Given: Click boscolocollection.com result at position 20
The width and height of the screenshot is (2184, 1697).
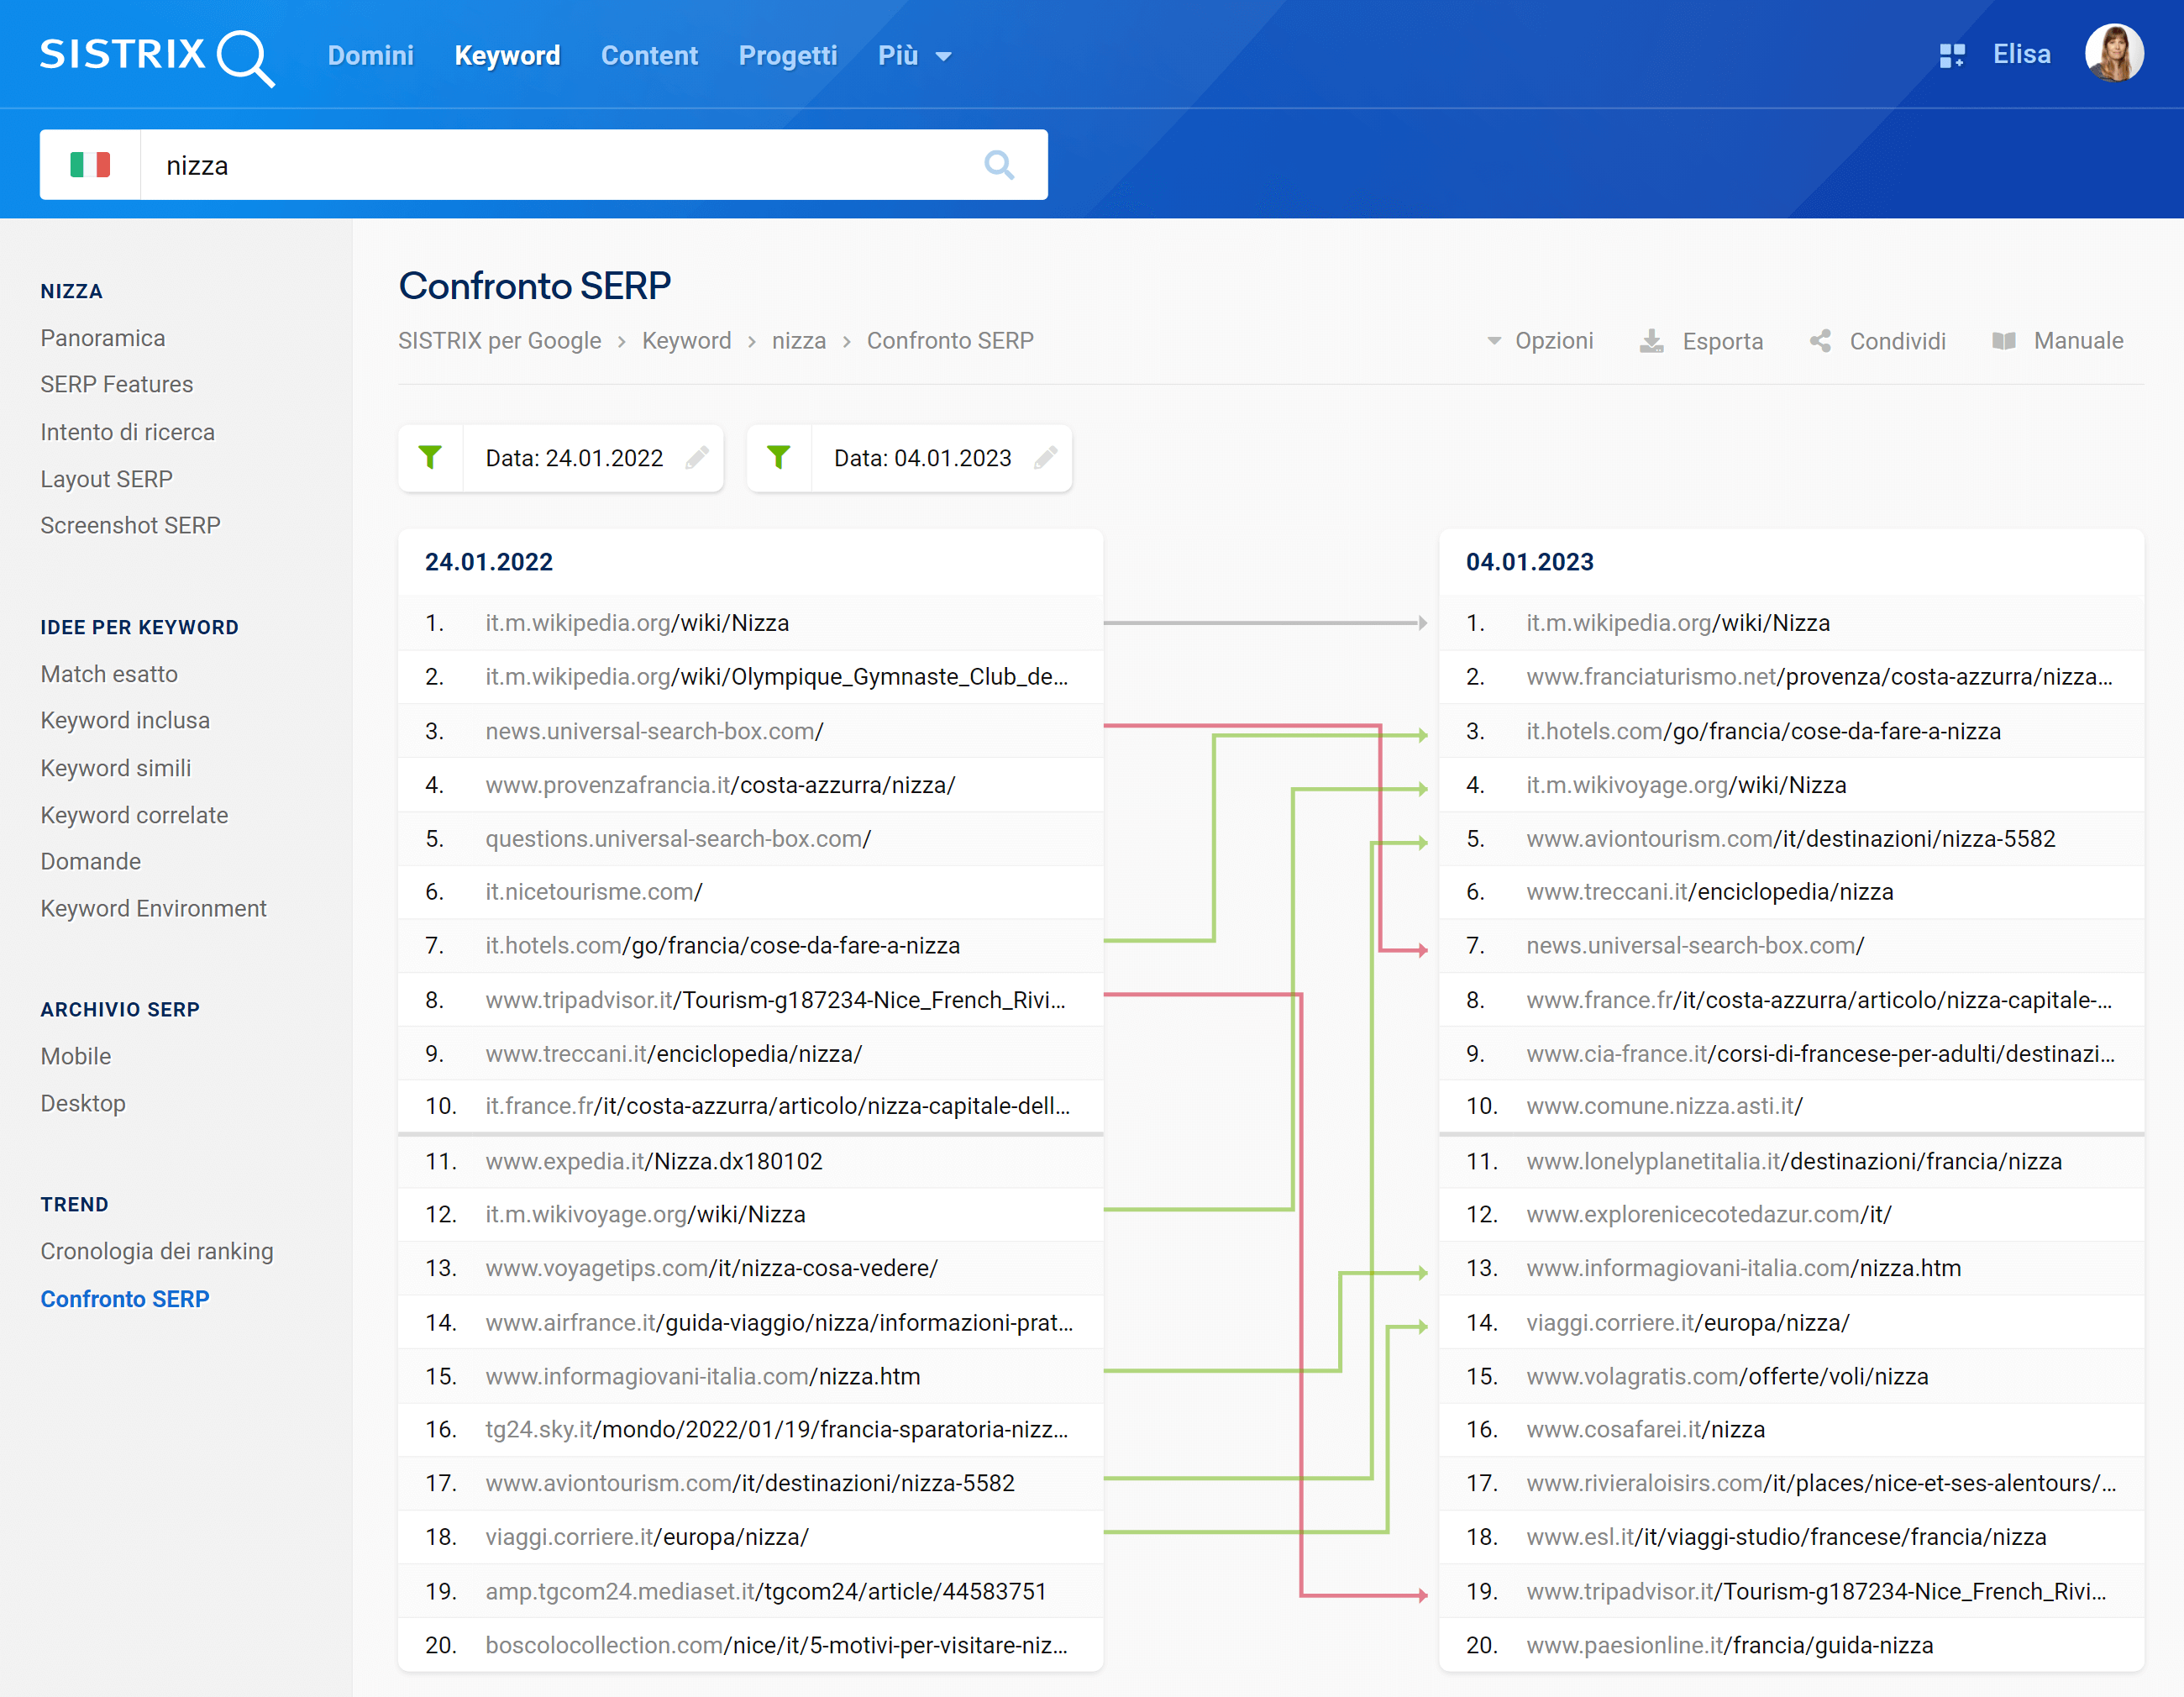Looking at the screenshot, I should click(x=777, y=1646).
